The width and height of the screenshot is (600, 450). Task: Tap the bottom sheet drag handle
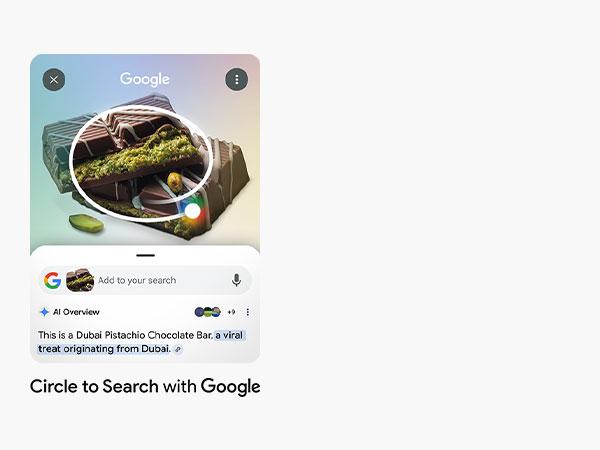145,255
